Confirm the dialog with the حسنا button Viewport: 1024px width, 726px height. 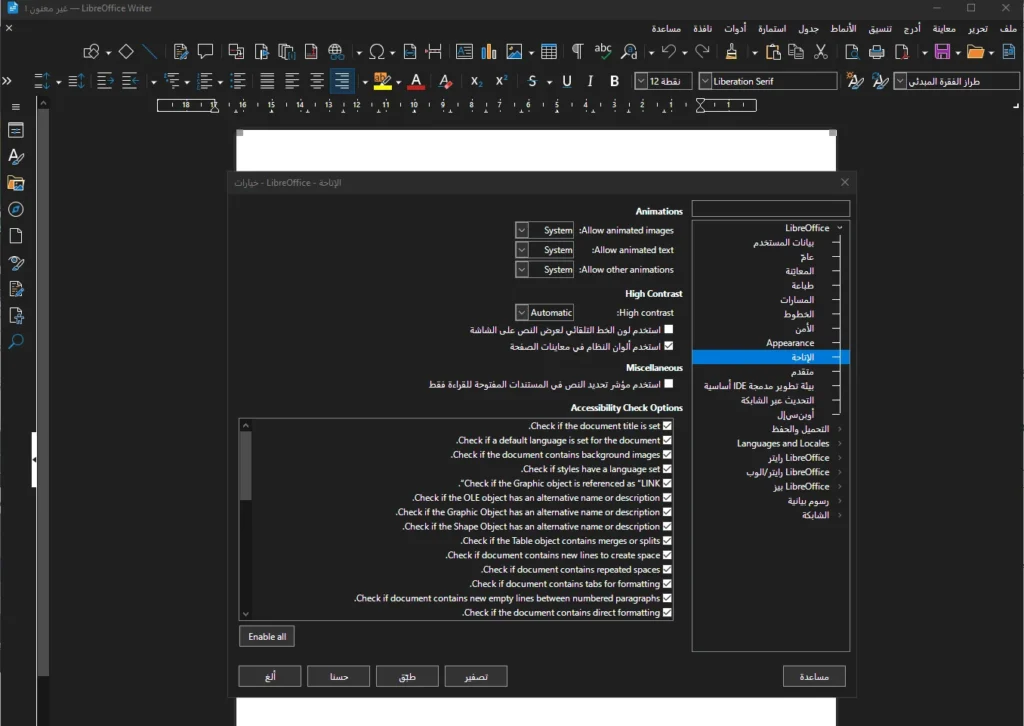tap(338, 676)
